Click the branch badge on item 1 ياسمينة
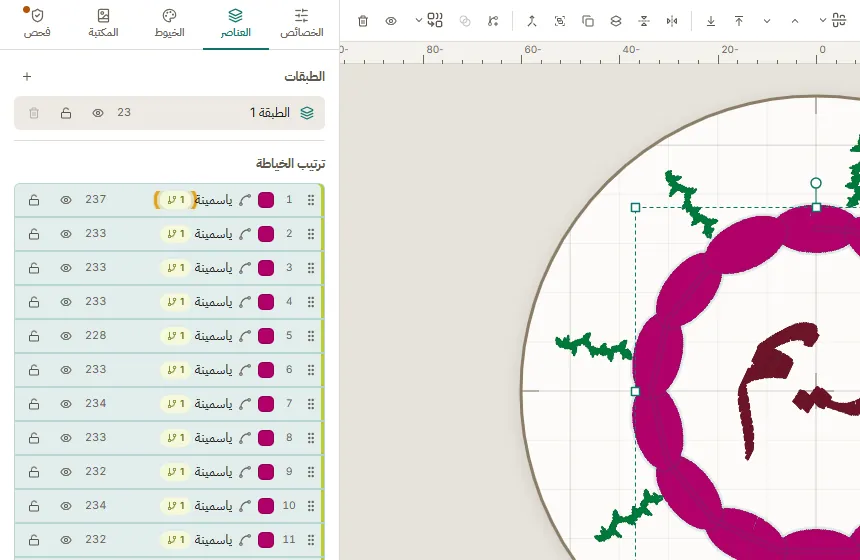Viewport: 860px width, 560px height. tap(176, 200)
